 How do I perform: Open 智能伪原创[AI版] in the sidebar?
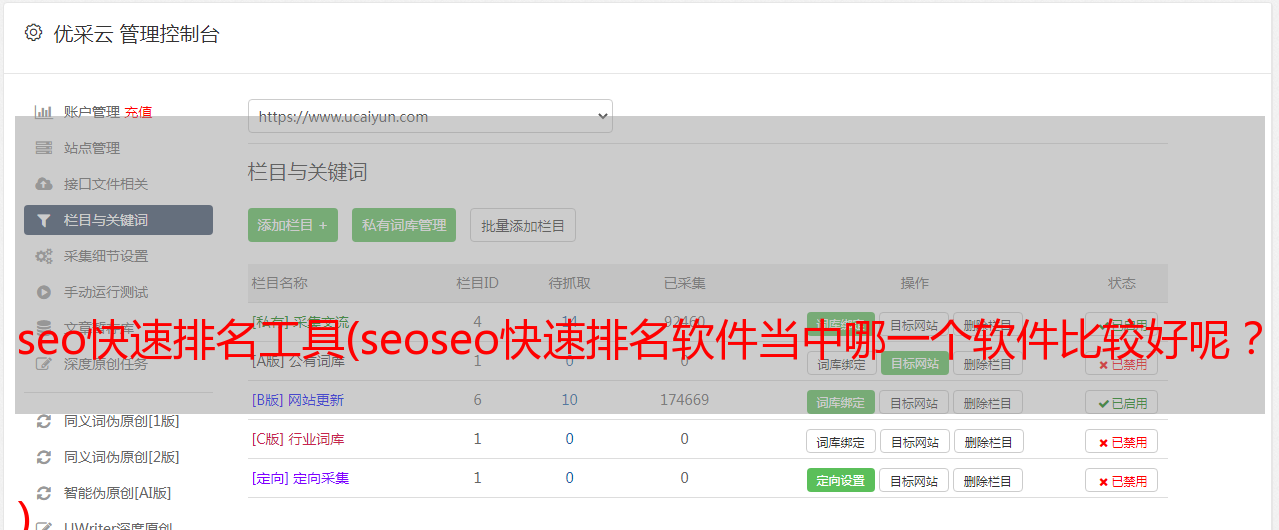click(x=118, y=493)
